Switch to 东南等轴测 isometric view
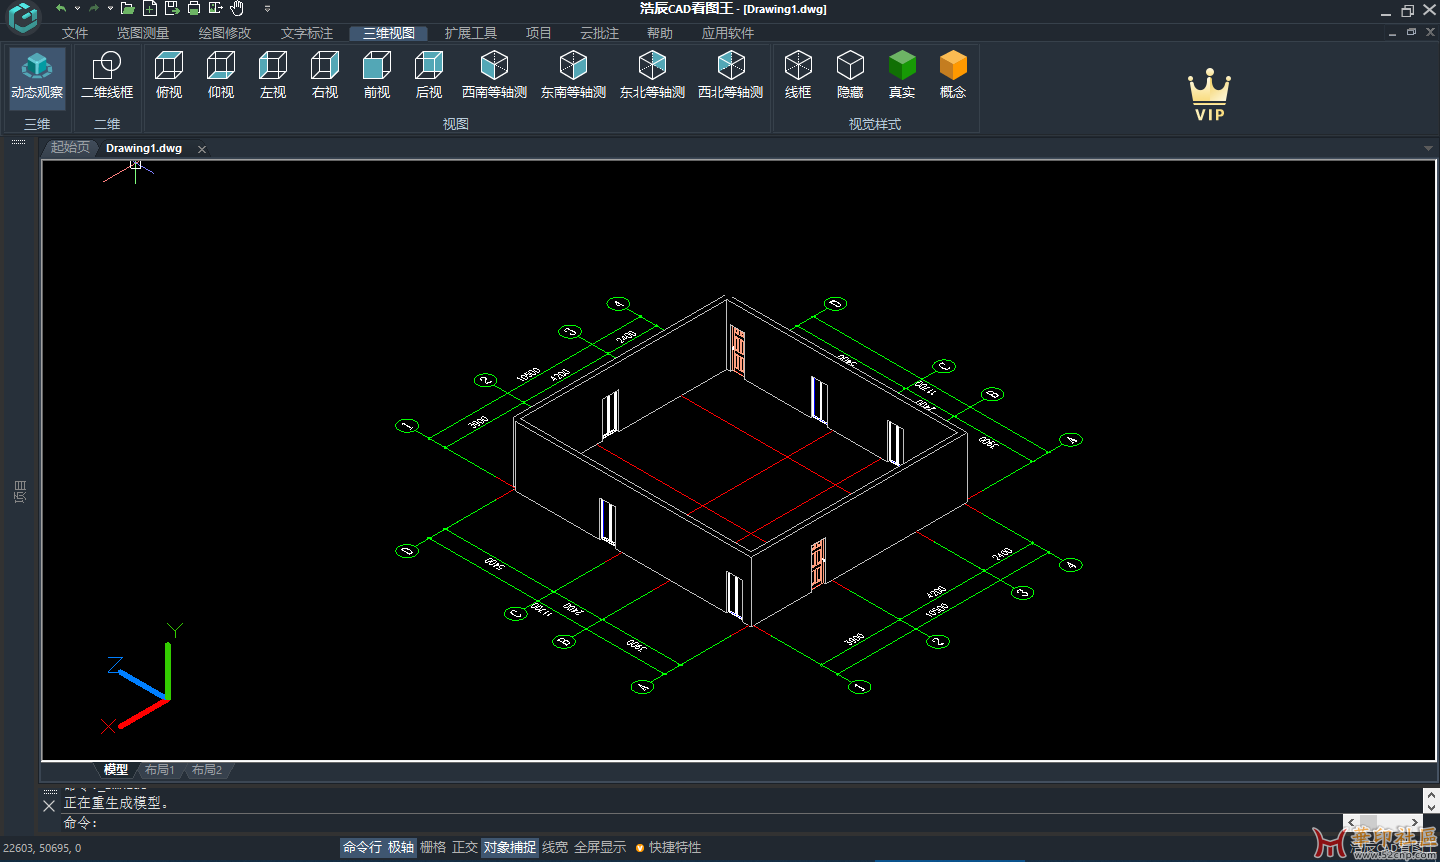1440x862 pixels. tap(573, 77)
